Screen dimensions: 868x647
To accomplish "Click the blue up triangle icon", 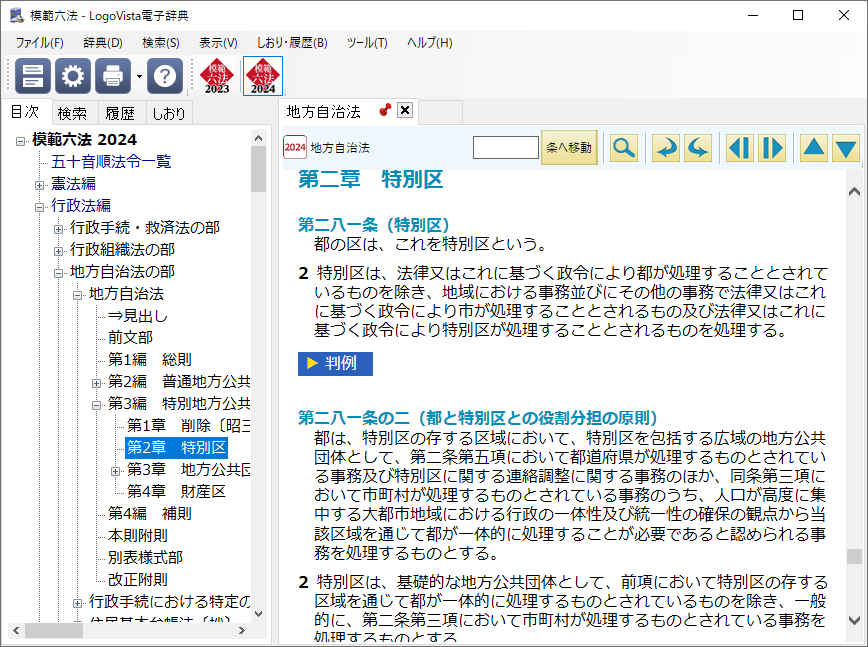I will [x=814, y=148].
